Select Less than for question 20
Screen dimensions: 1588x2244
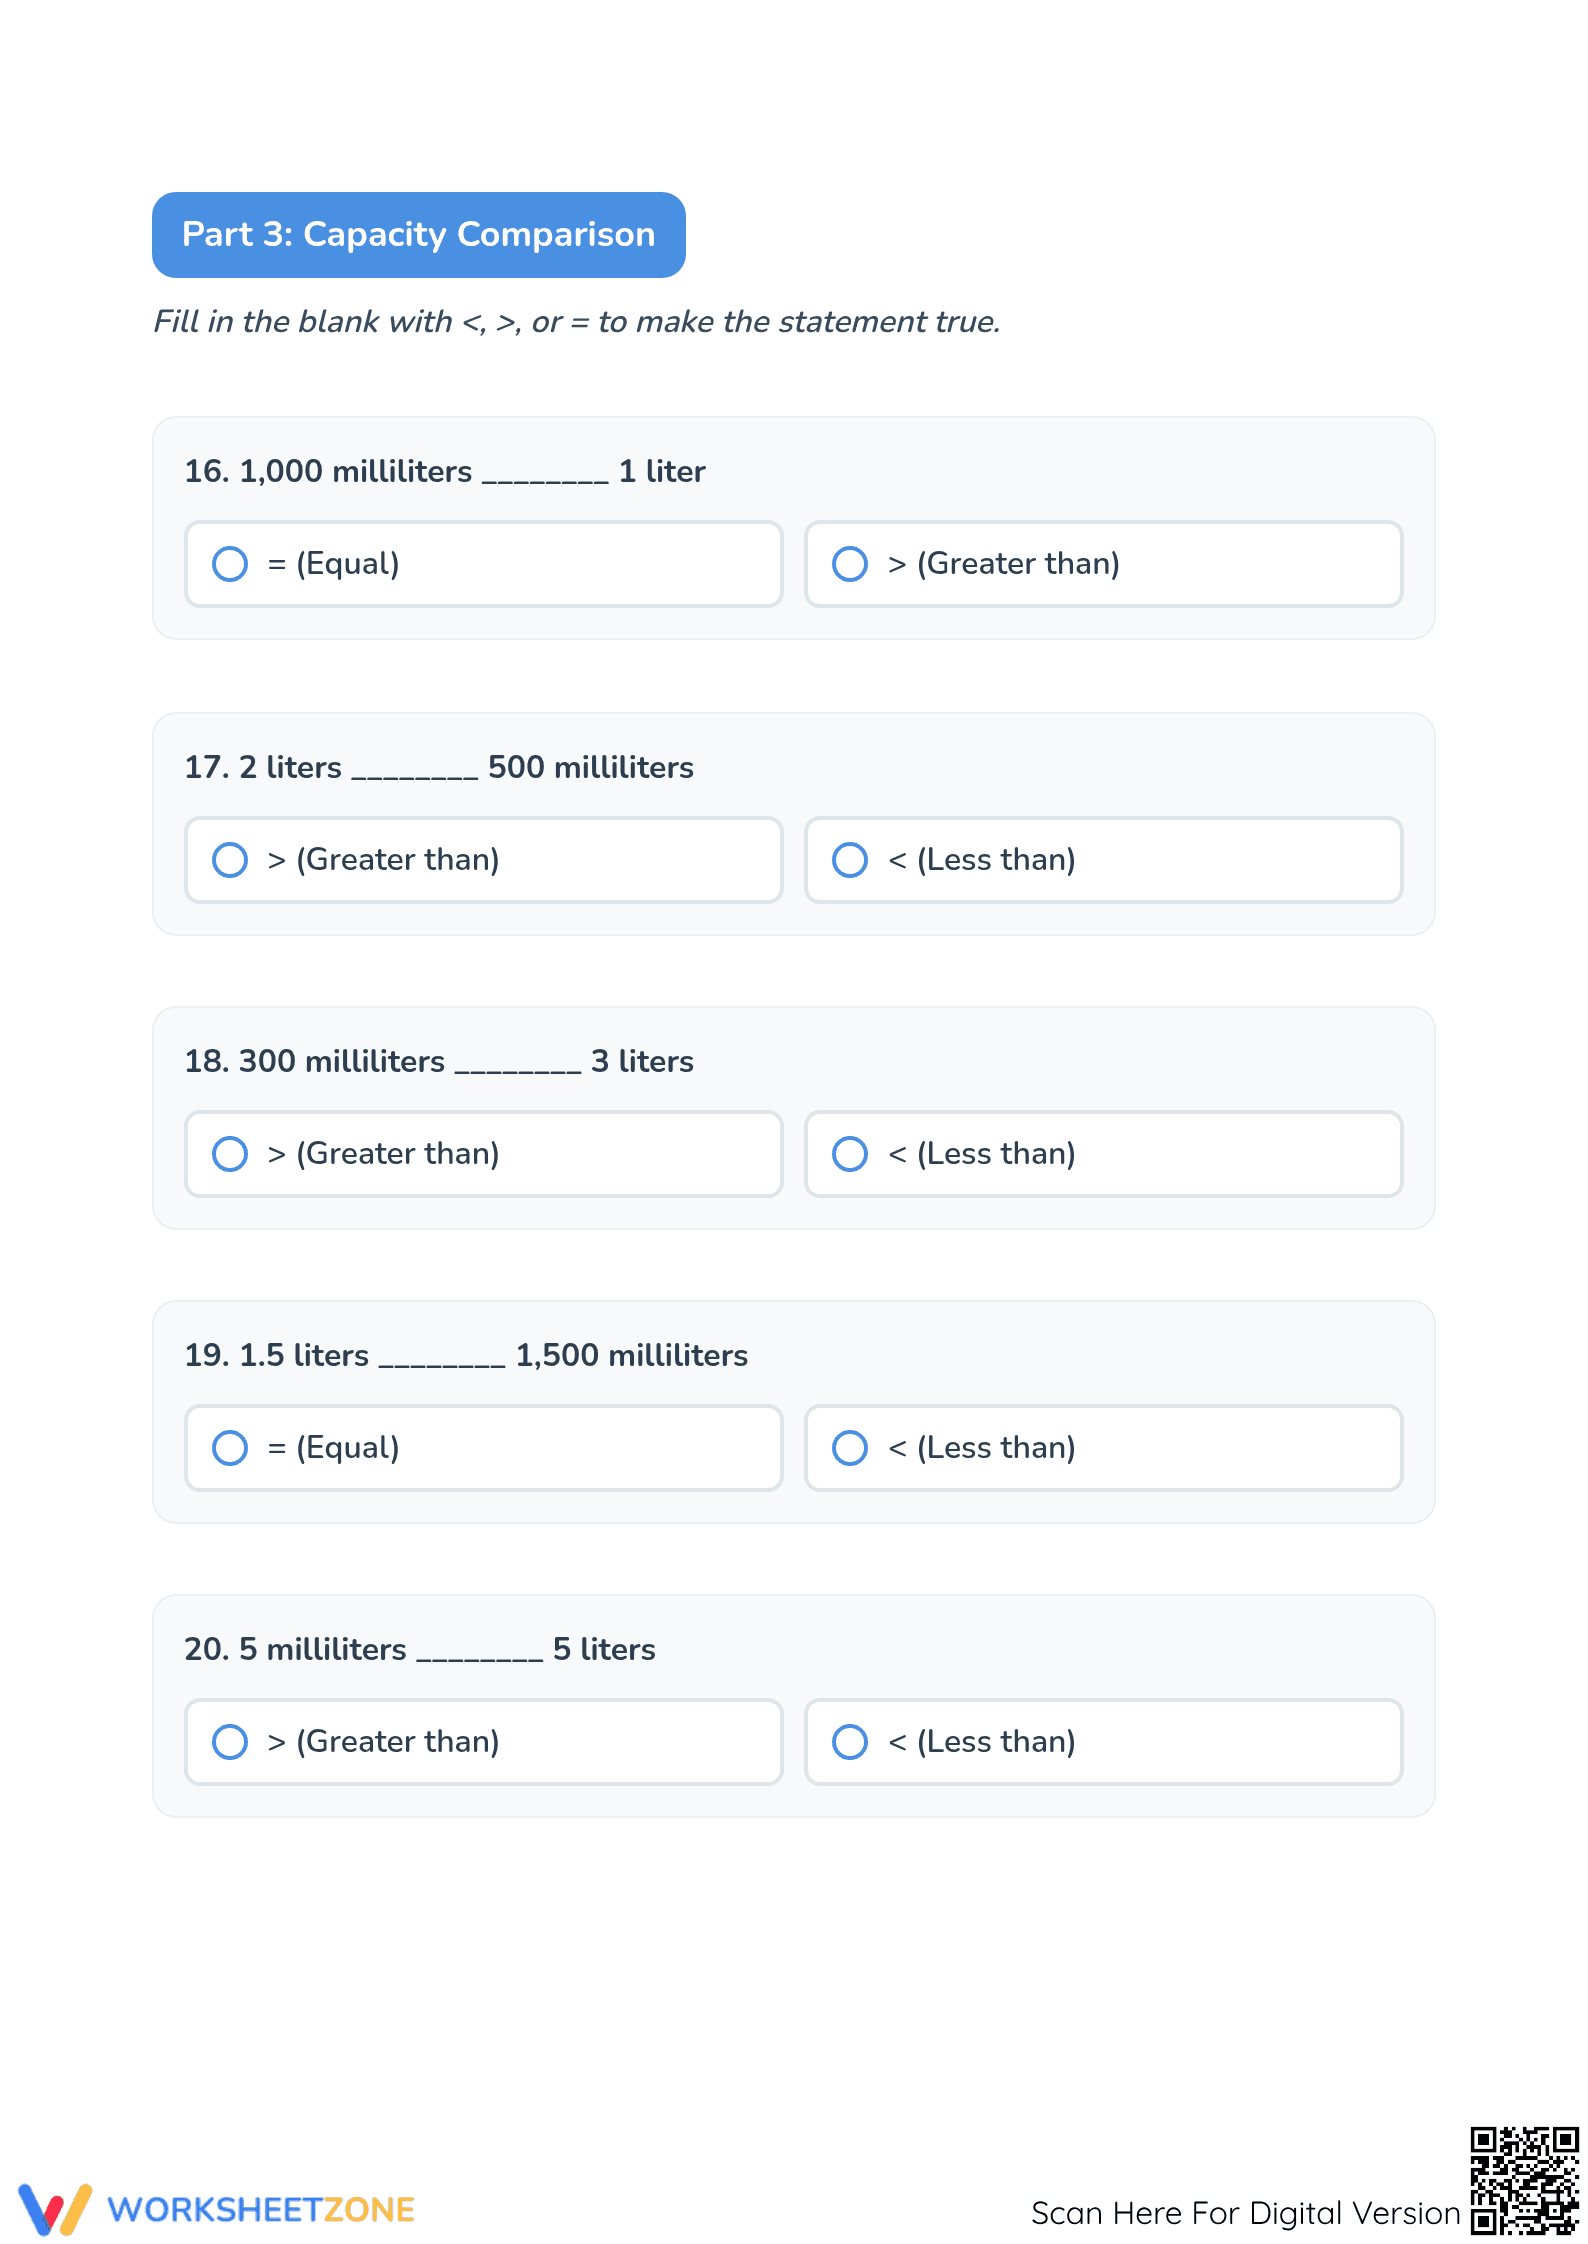(850, 1742)
